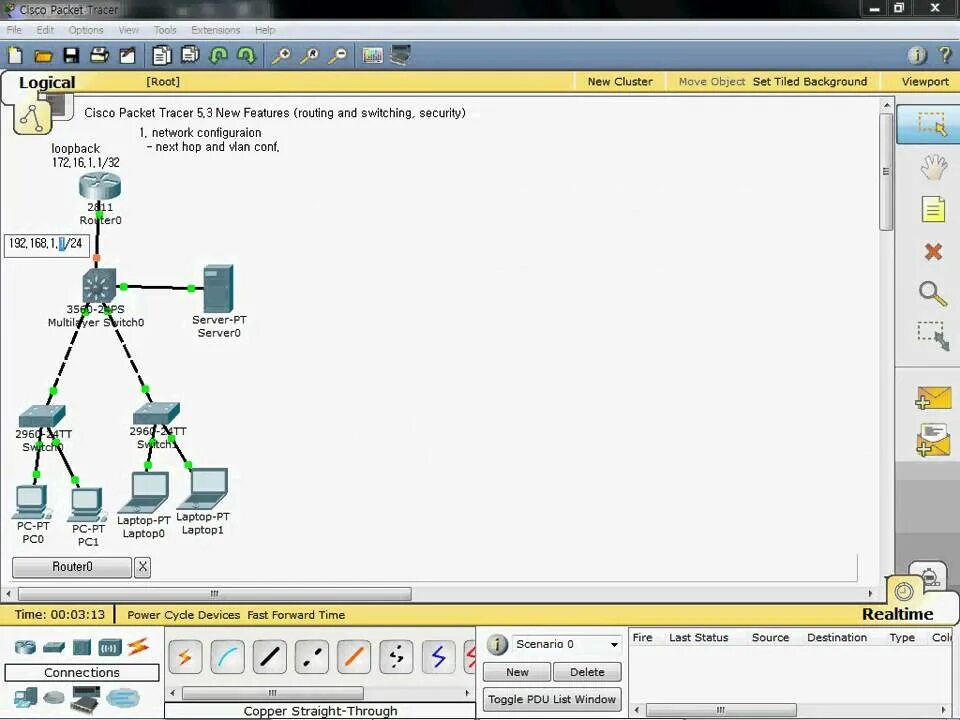Image resolution: width=960 pixels, height=720 pixels.
Task: Select the End Devices category icon
Action: pos(25,698)
